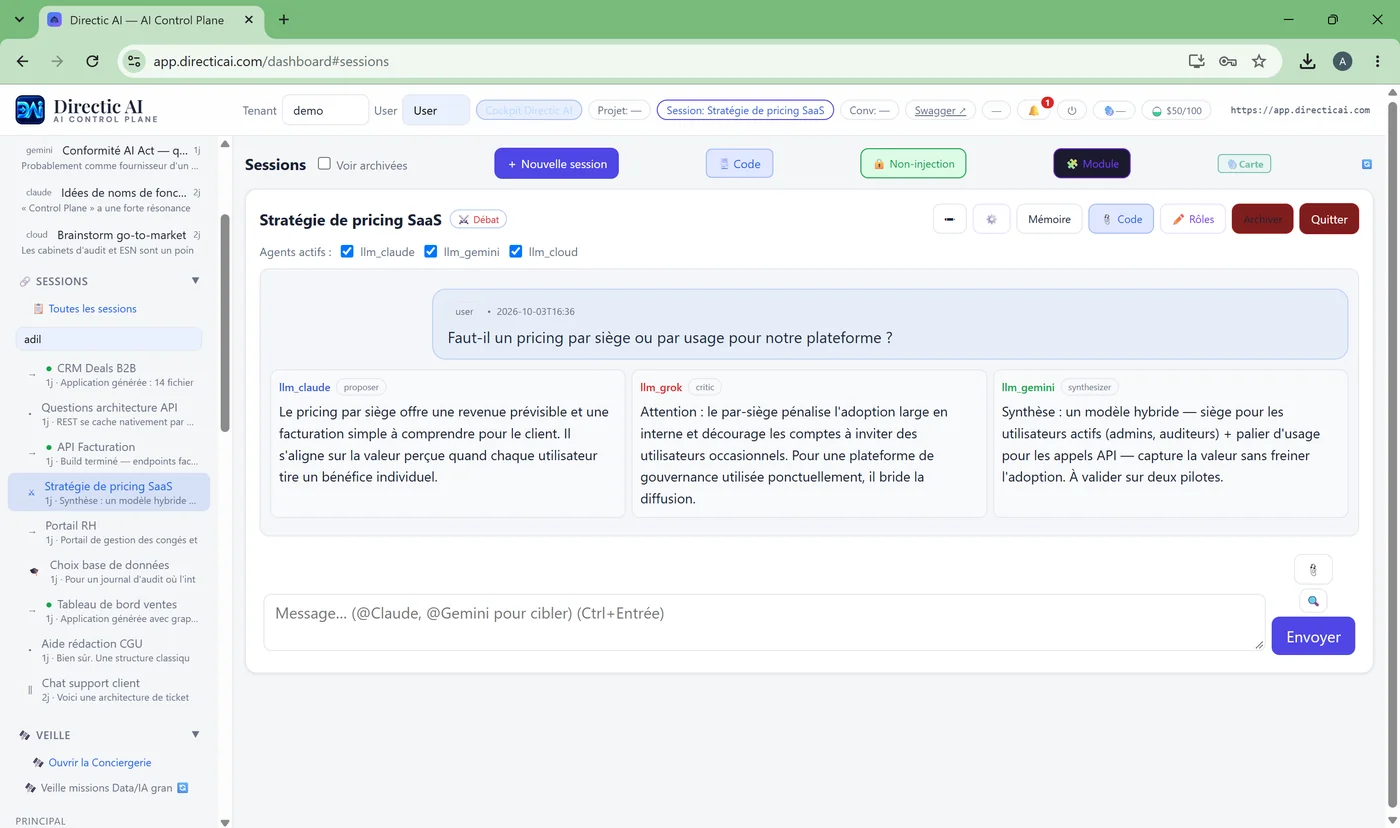
Task: Collapse the SESSIONS sidebar section
Action: coord(195,281)
